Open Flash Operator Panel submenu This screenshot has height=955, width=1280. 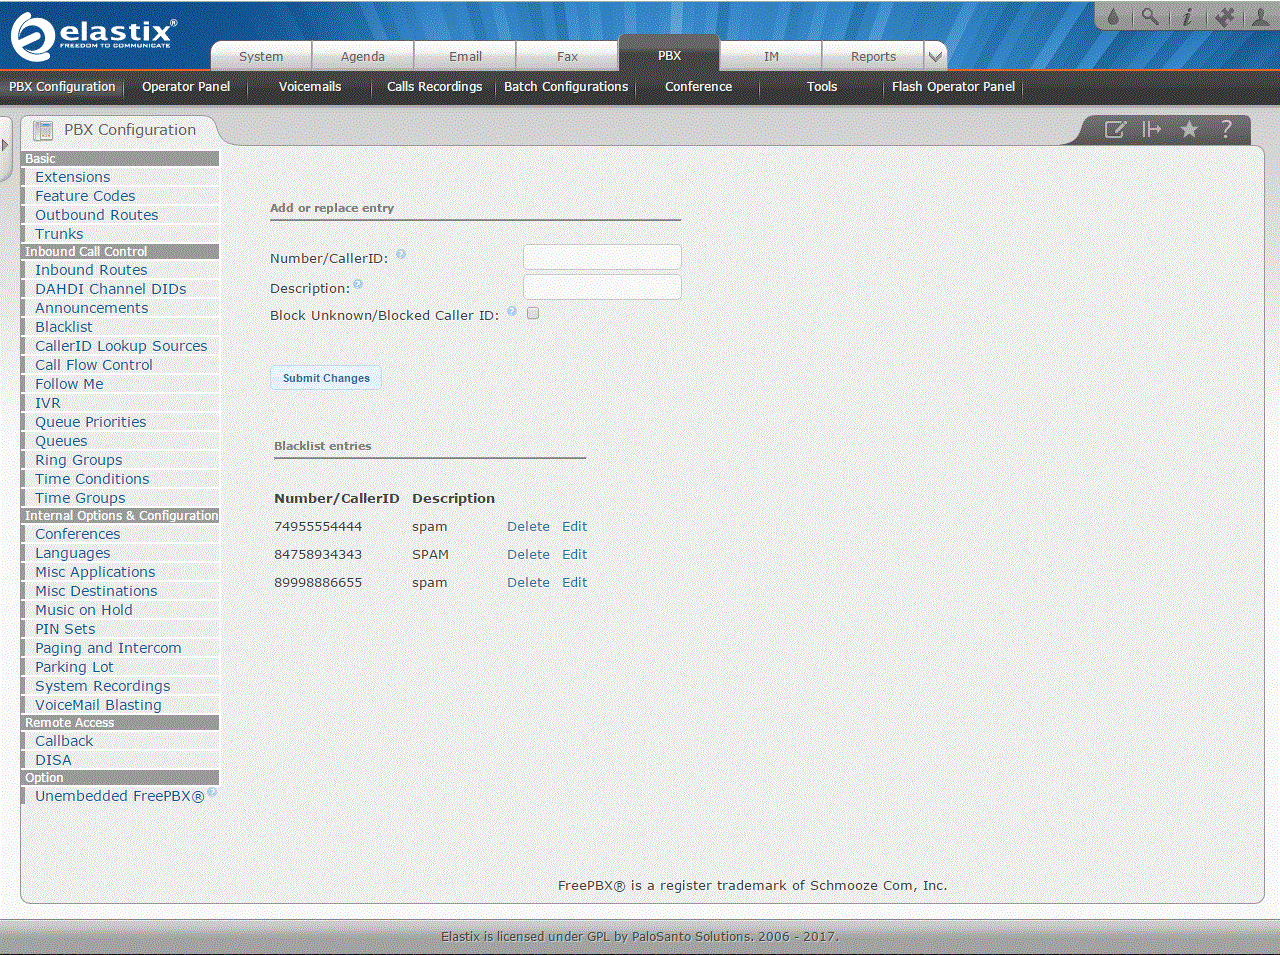tap(953, 86)
